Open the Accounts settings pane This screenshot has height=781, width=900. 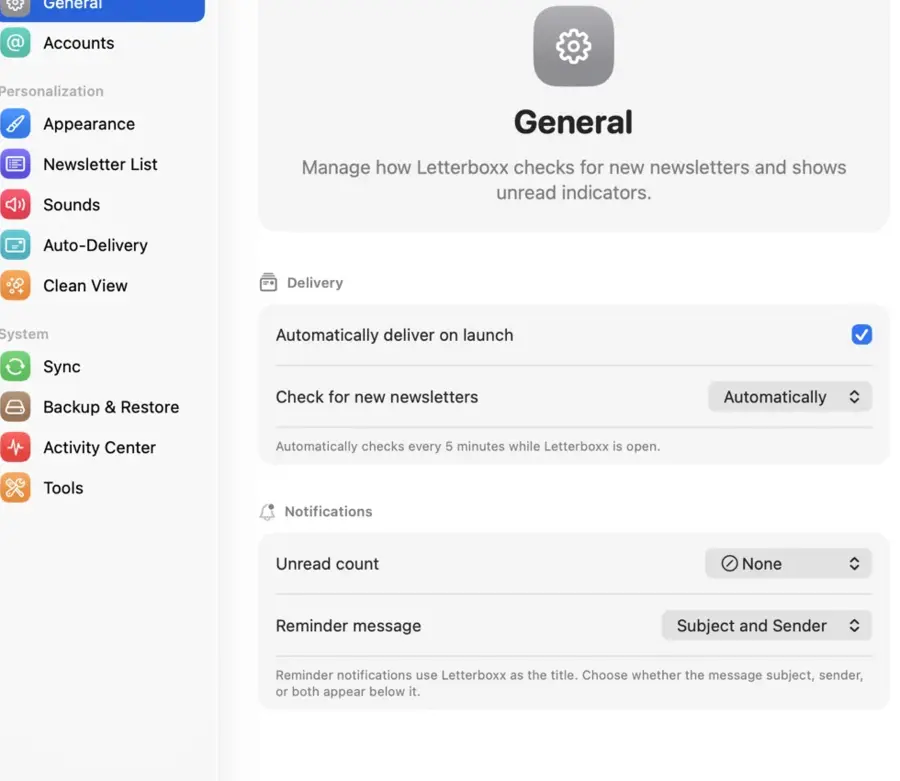102,43
